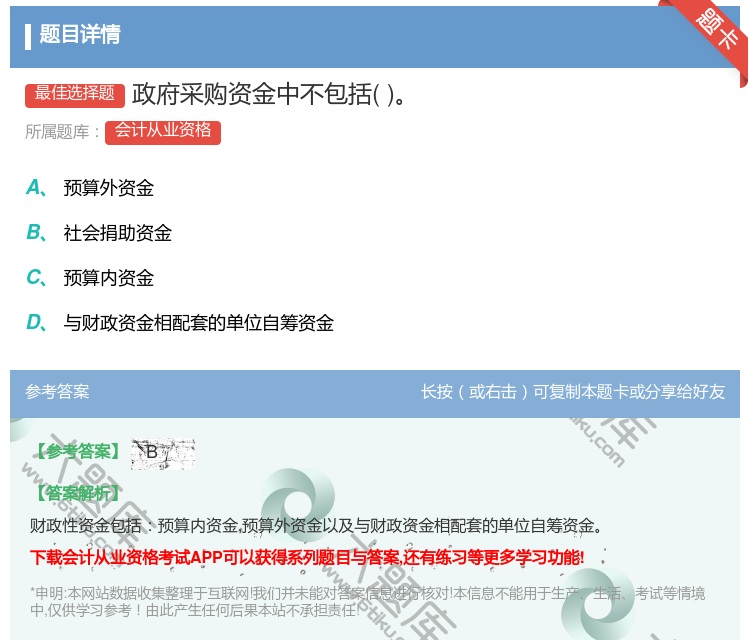750x640 pixels.
Task: Select option C 预算内资金
Action: [90, 277]
